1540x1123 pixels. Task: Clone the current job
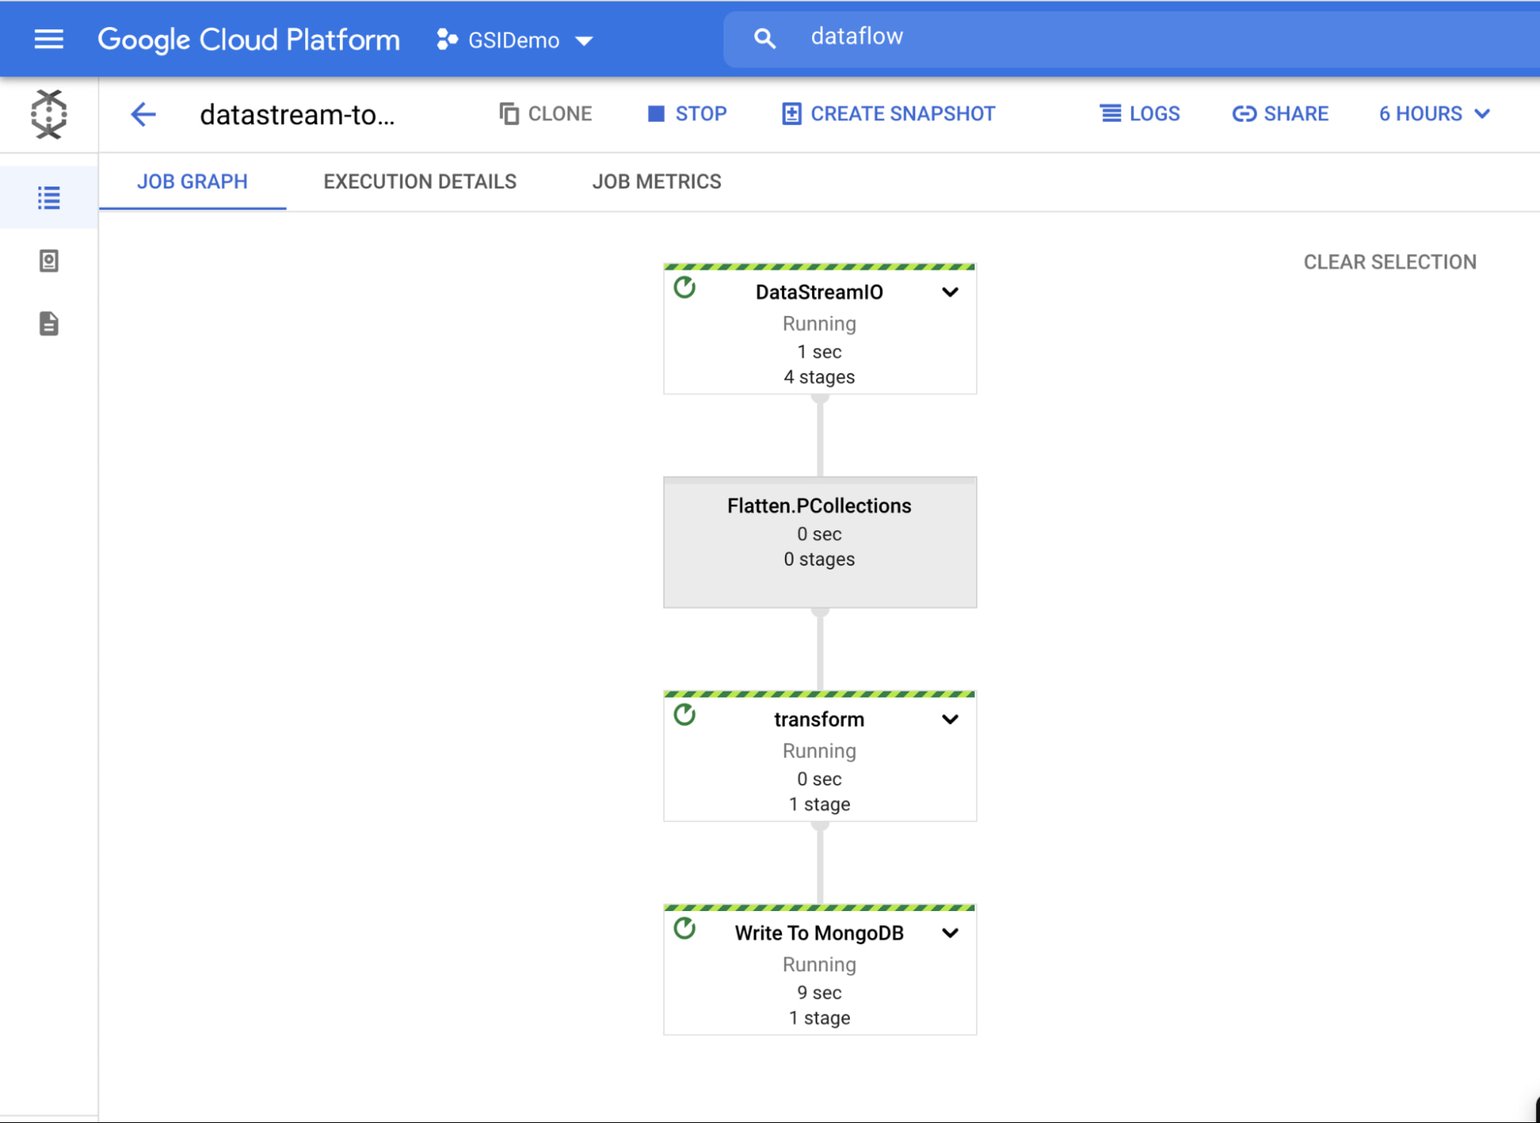tap(545, 114)
